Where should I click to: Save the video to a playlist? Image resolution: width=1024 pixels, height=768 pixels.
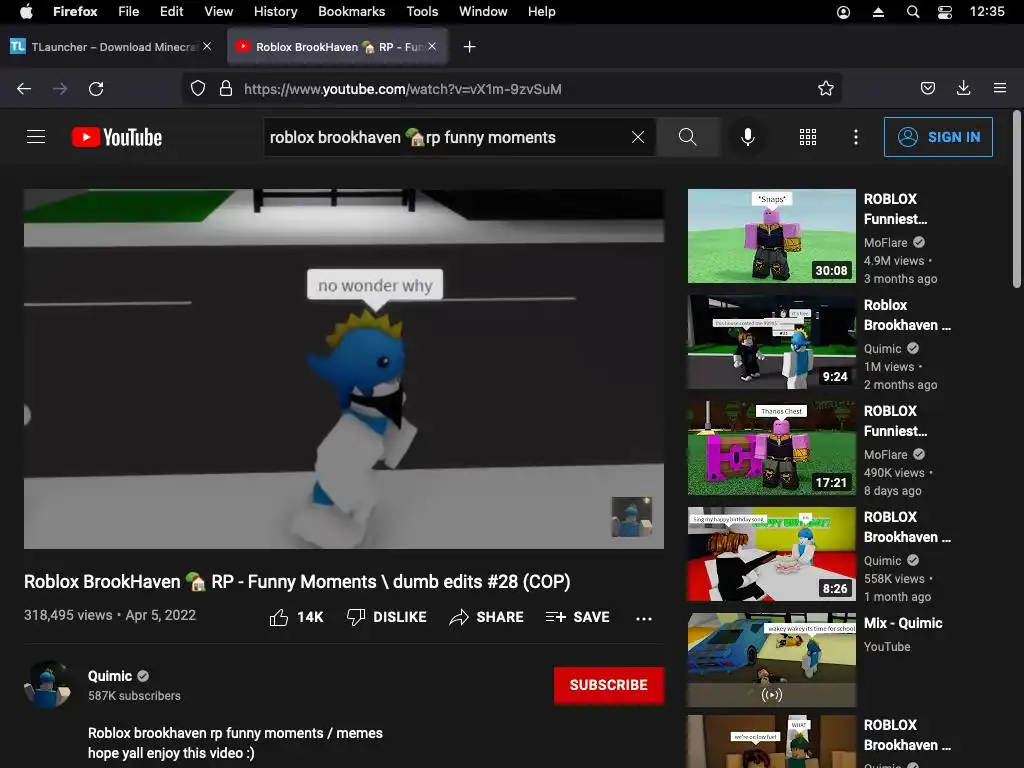(578, 617)
